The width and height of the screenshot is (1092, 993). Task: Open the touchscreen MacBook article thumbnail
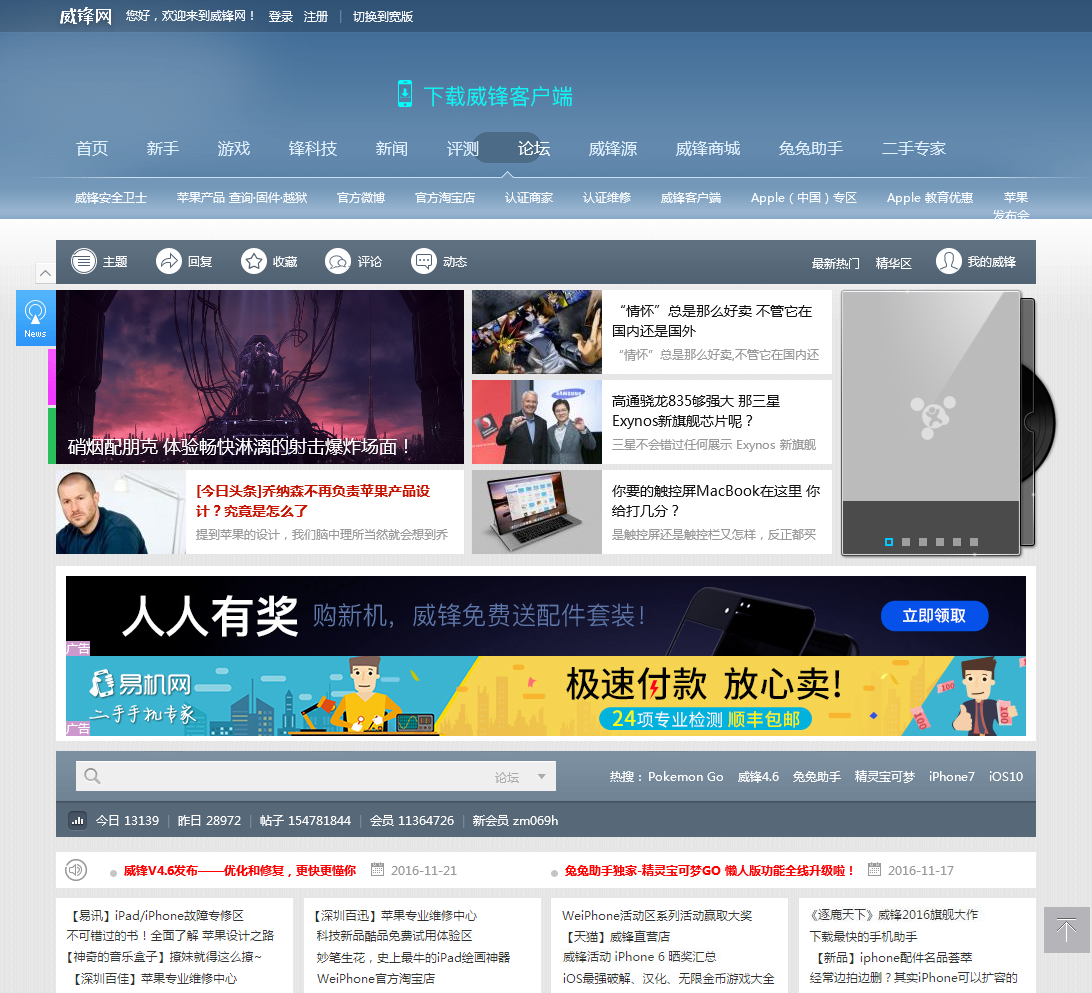(537, 512)
